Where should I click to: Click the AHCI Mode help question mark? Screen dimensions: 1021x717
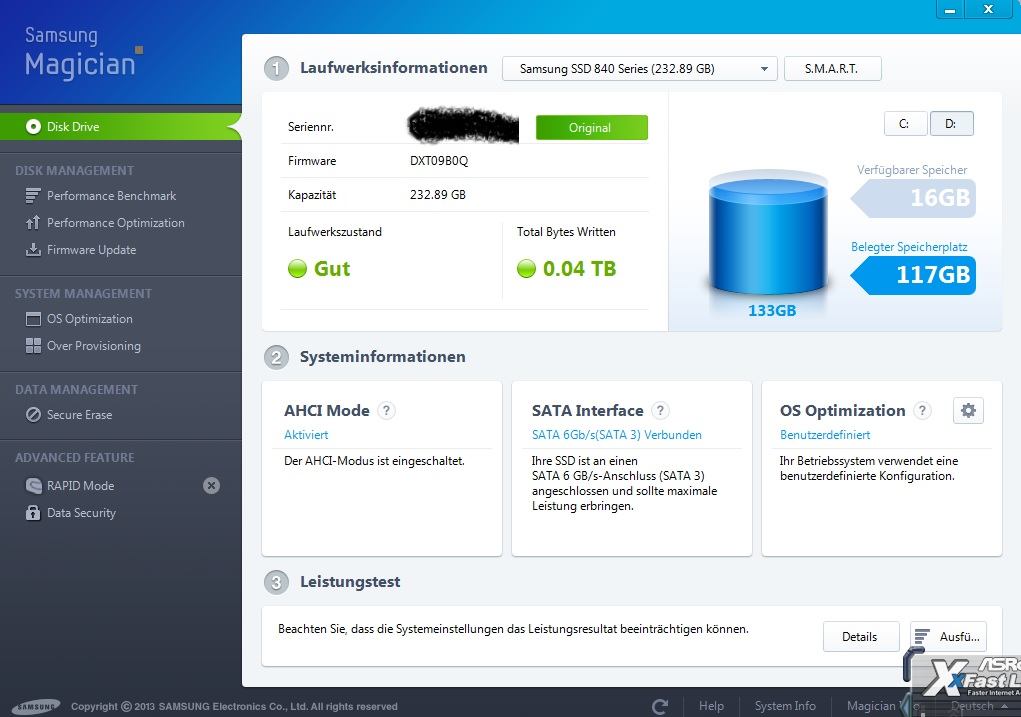[386, 410]
